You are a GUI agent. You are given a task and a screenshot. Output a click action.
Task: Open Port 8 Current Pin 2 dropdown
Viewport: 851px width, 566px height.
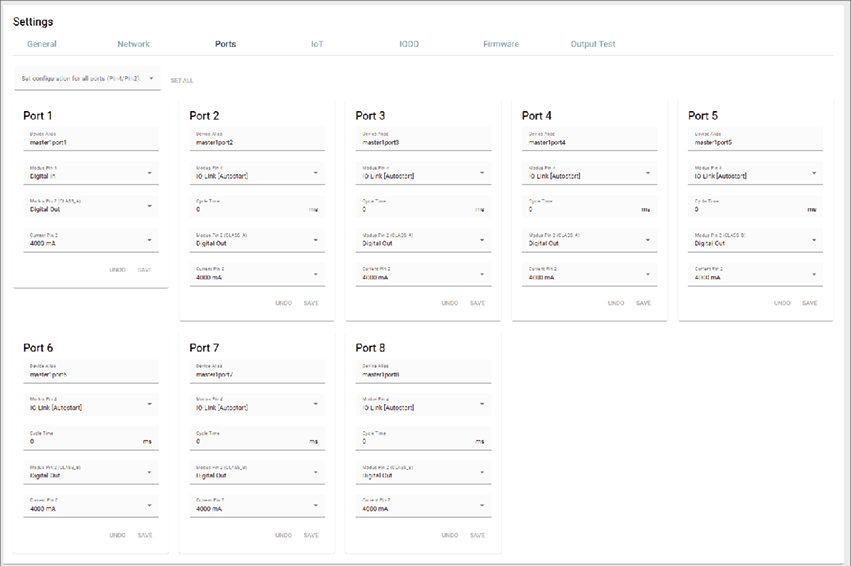tap(423, 506)
